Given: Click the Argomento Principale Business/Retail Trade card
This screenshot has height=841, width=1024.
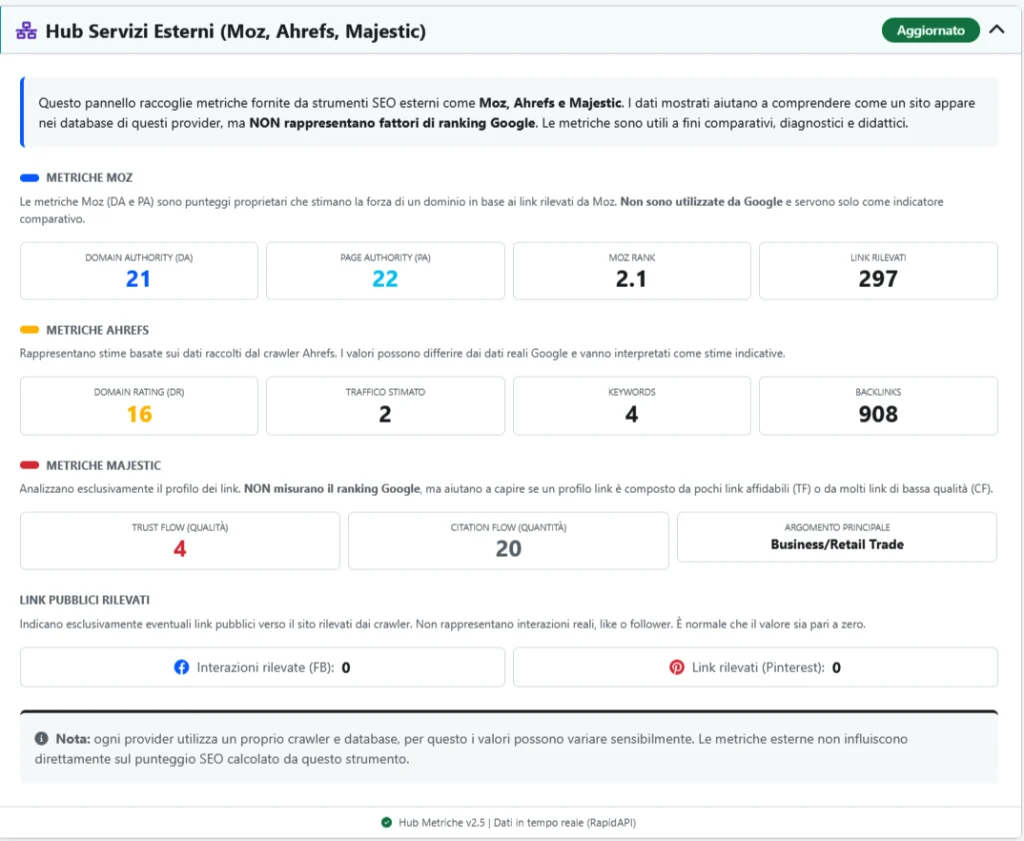Looking at the screenshot, I should coord(837,537).
